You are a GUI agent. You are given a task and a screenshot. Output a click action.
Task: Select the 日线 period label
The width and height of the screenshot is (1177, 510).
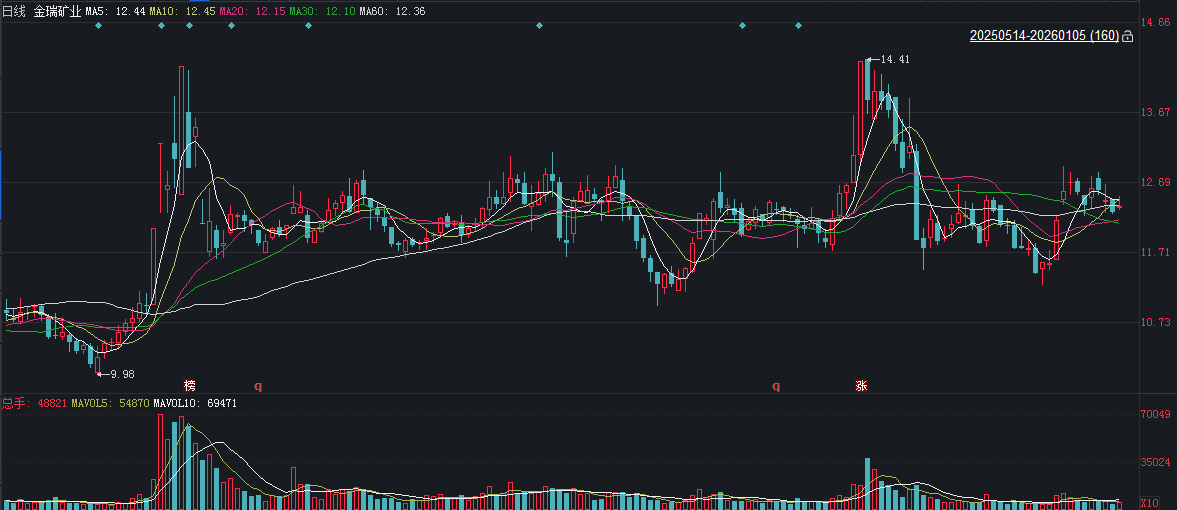14,10
